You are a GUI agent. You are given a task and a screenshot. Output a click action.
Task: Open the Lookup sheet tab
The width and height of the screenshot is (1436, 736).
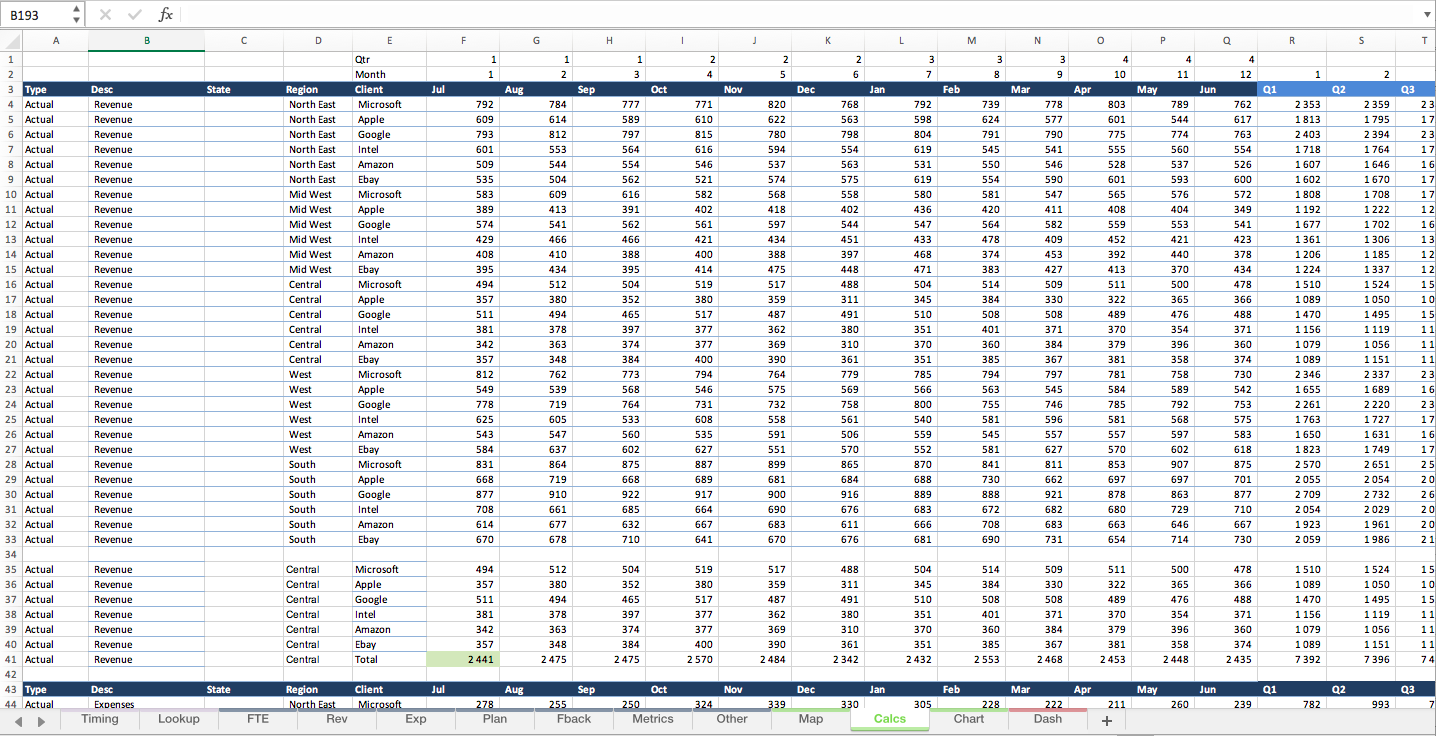pos(179,719)
